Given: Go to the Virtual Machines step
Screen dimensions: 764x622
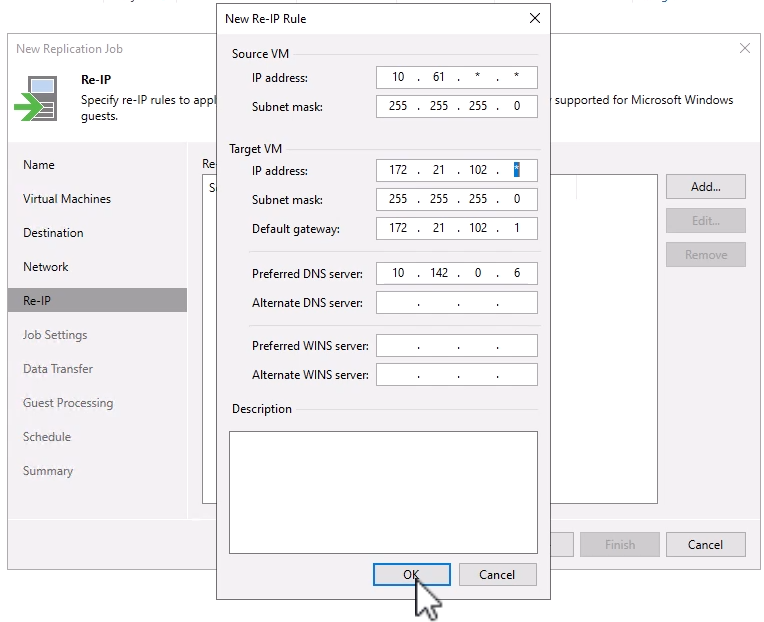Looking at the screenshot, I should 67,199.
